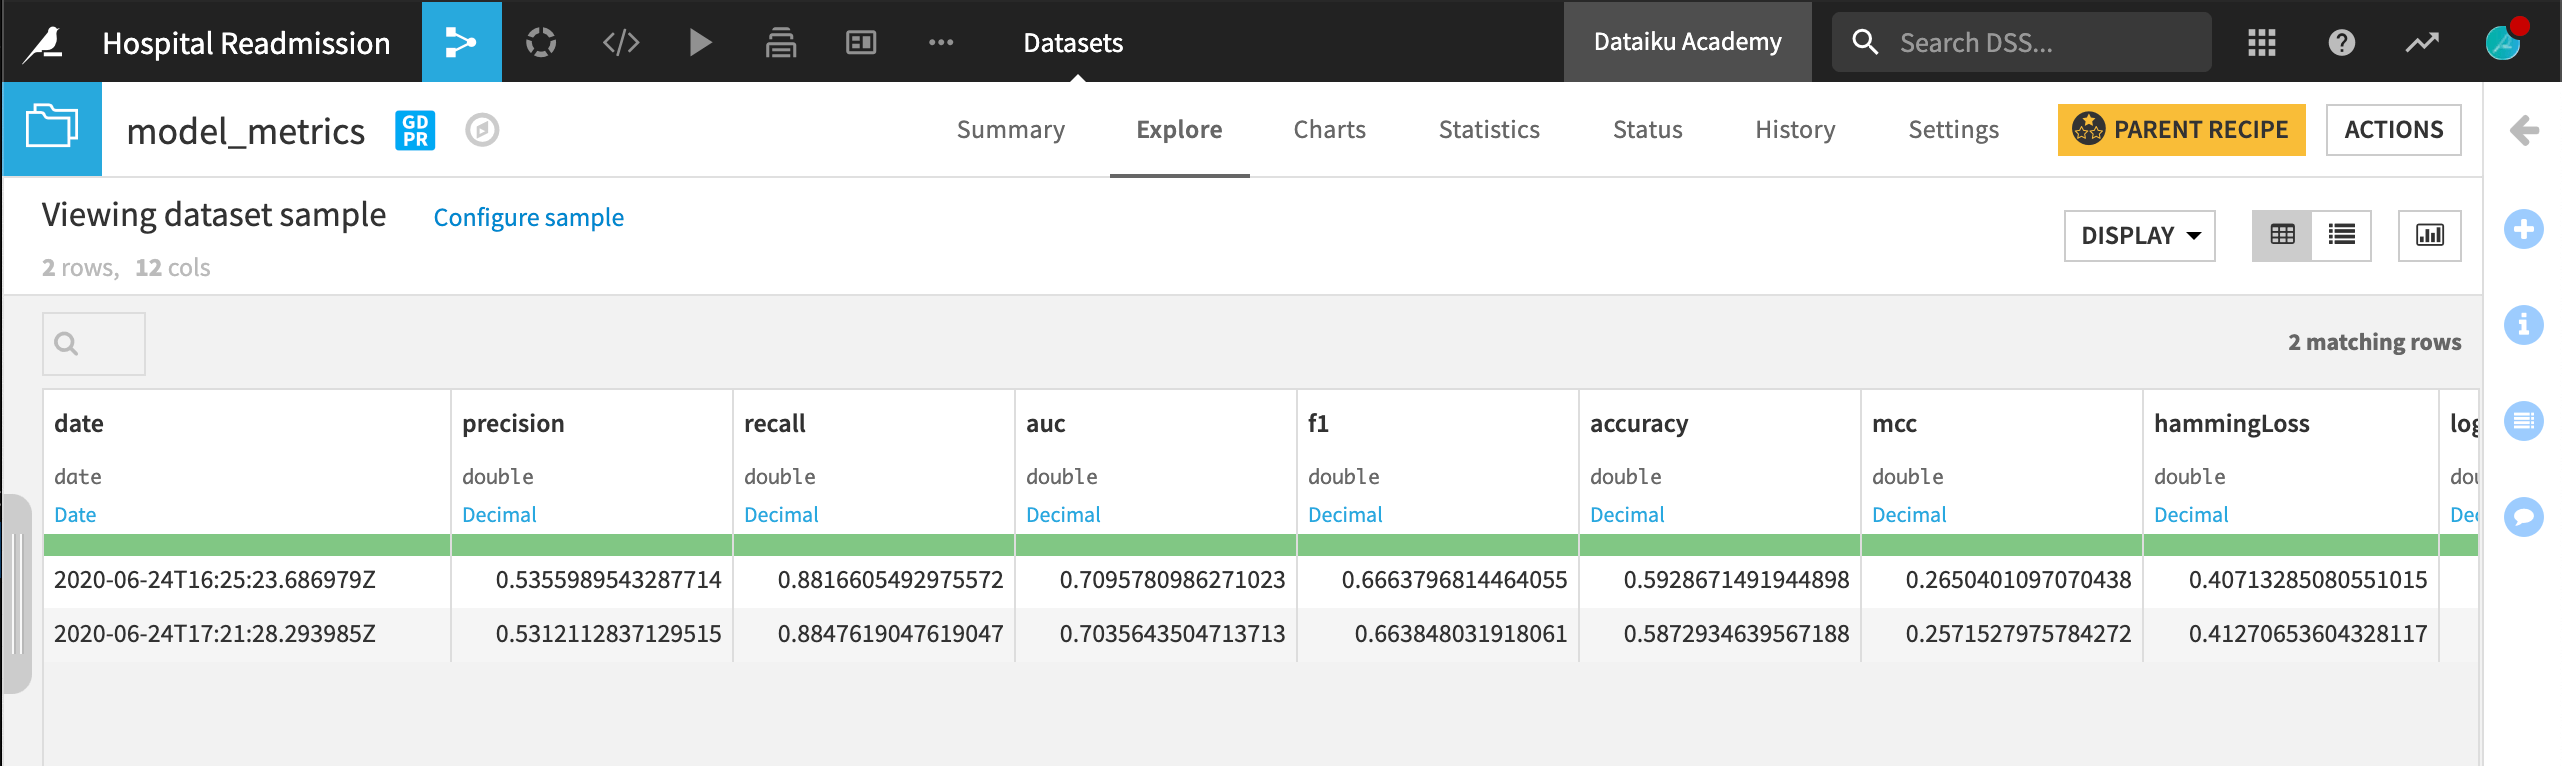Focus the Search DSS field
This screenshot has height=766, width=2562.
click(2021, 42)
